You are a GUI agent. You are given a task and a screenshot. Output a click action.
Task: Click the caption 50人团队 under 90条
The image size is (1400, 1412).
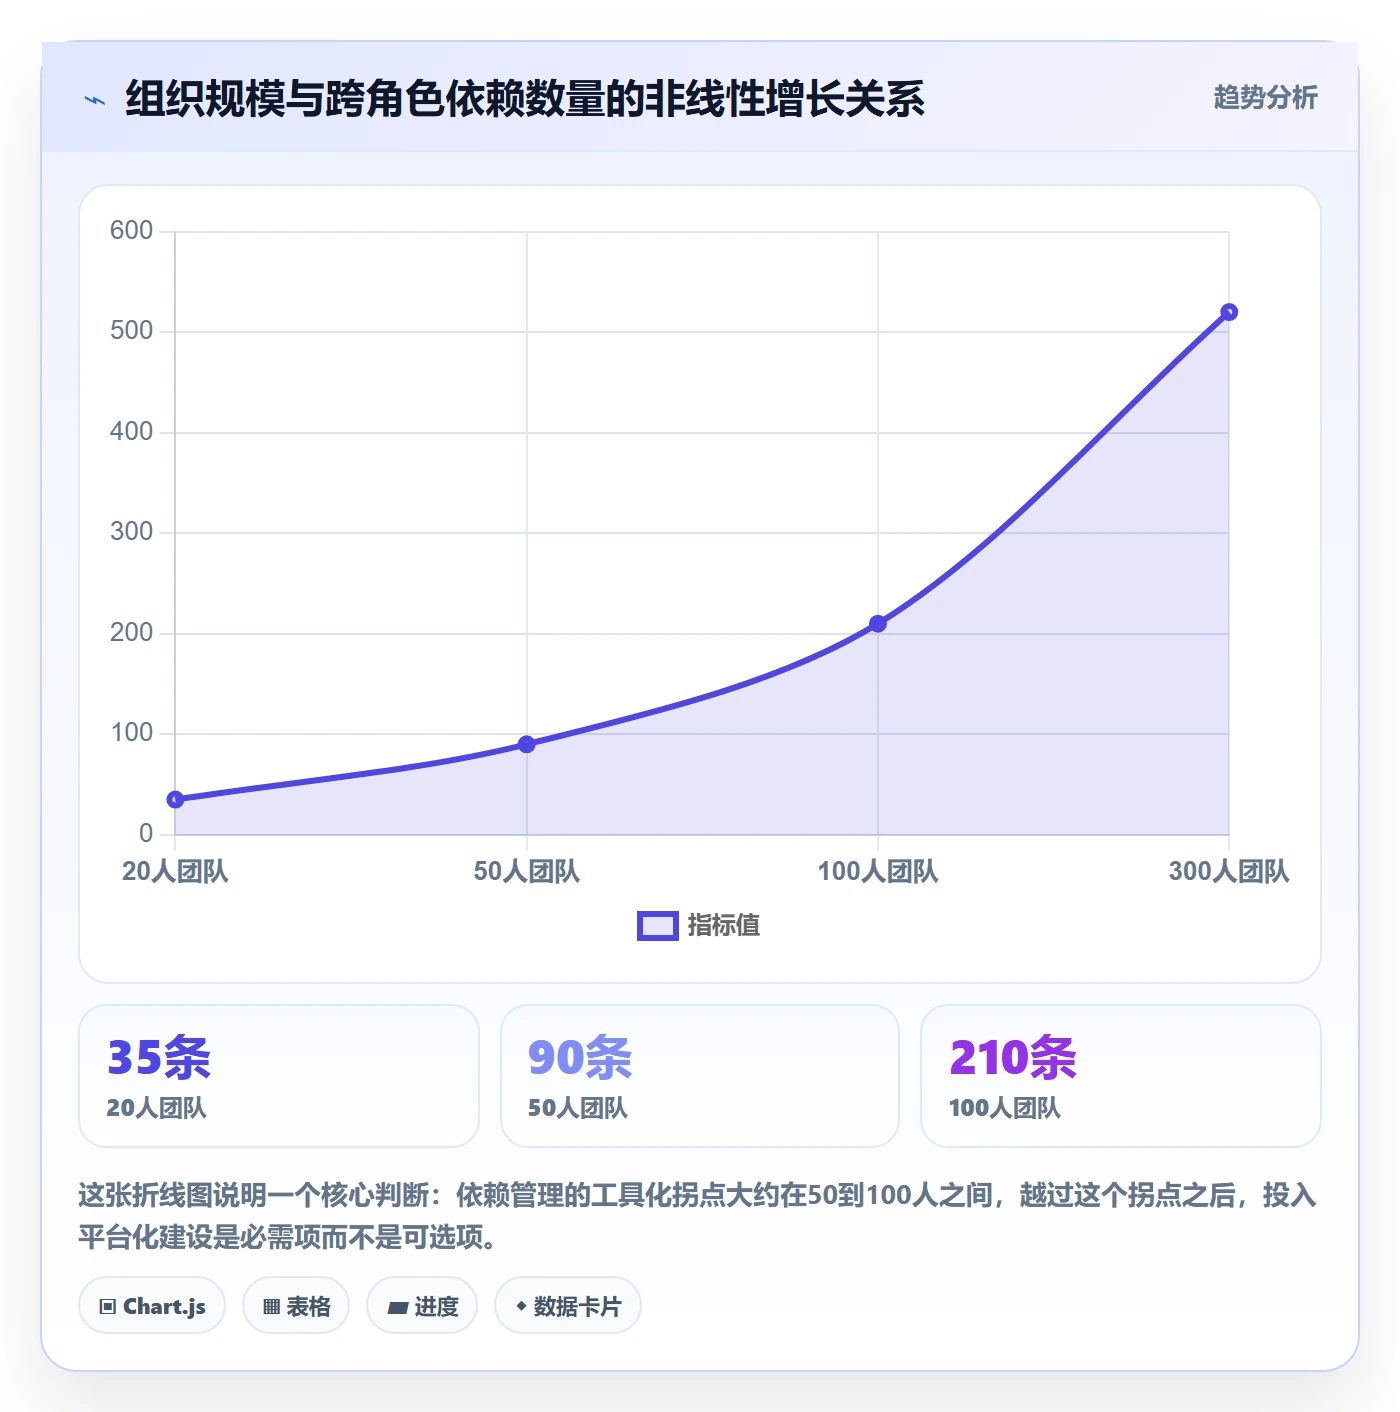(578, 1108)
